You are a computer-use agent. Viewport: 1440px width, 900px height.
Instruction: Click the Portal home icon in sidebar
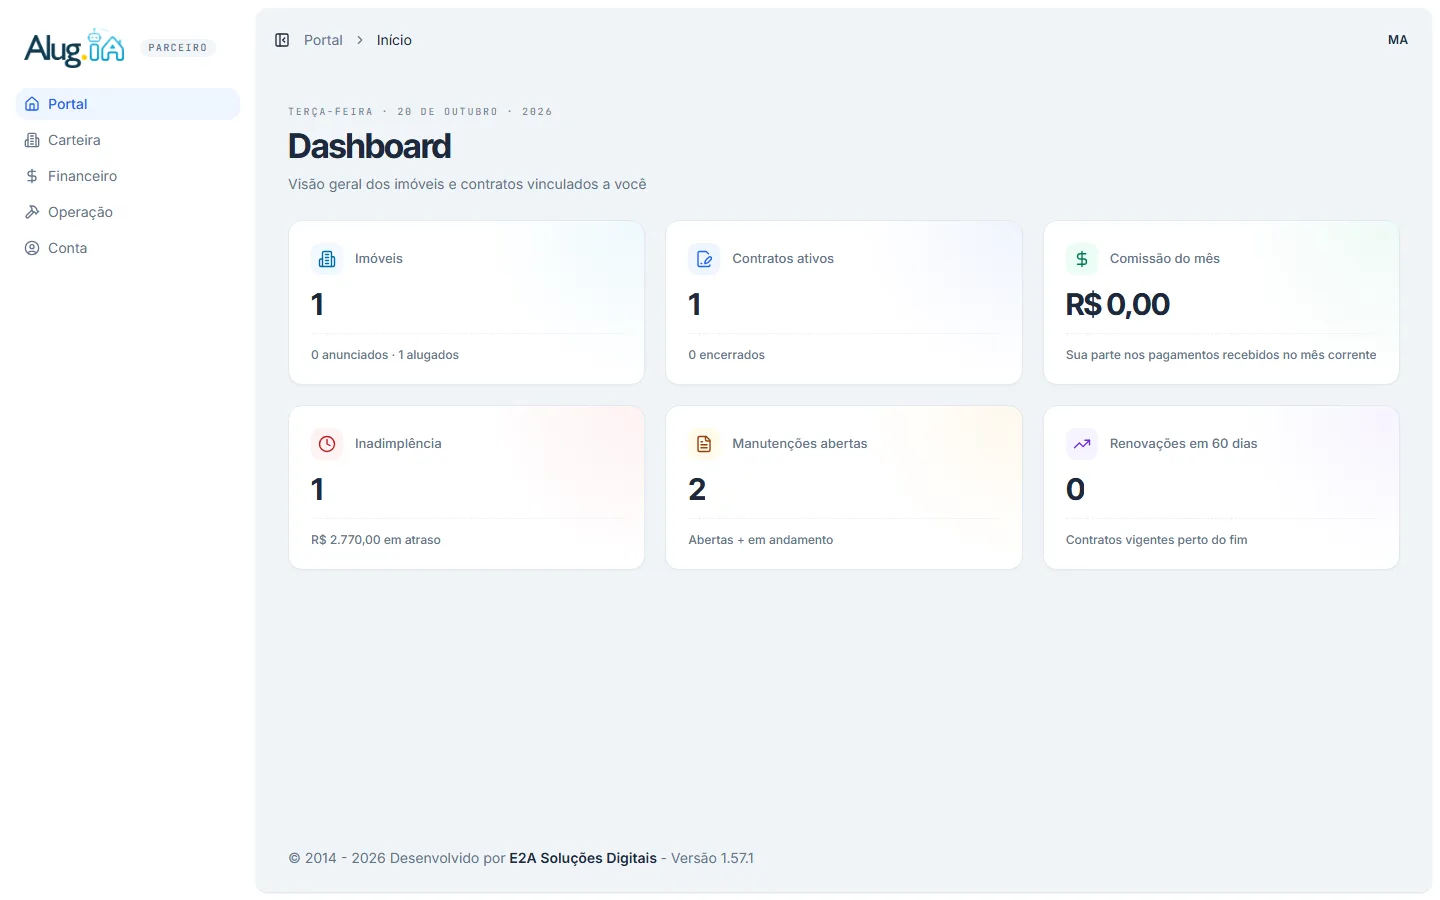point(32,104)
